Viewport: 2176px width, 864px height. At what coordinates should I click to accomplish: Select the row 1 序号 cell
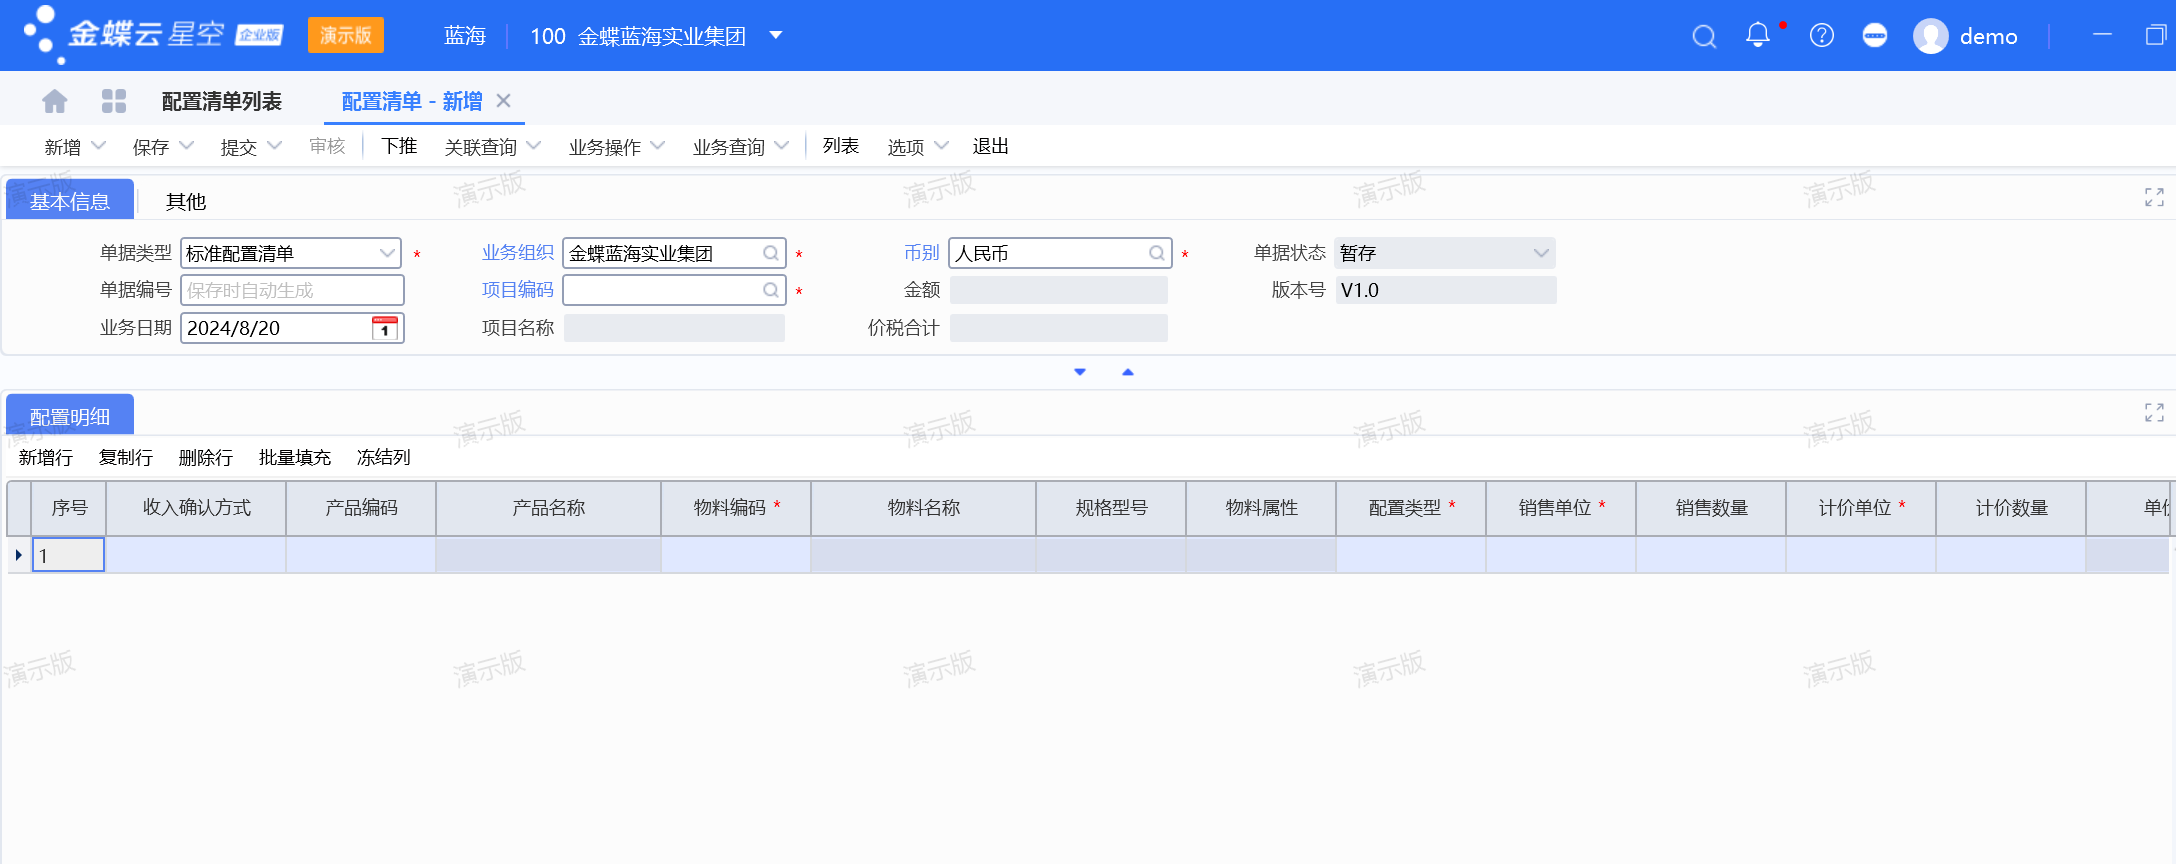(x=69, y=555)
